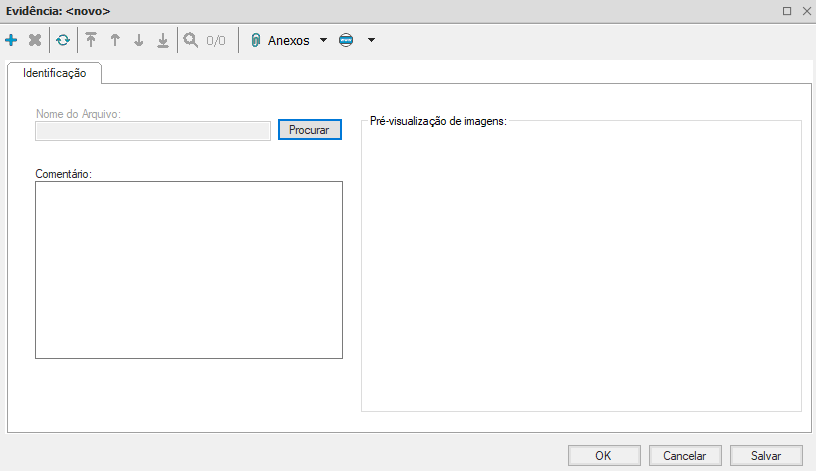Click the Anexos paperclip icon

(x=256, y=41)
